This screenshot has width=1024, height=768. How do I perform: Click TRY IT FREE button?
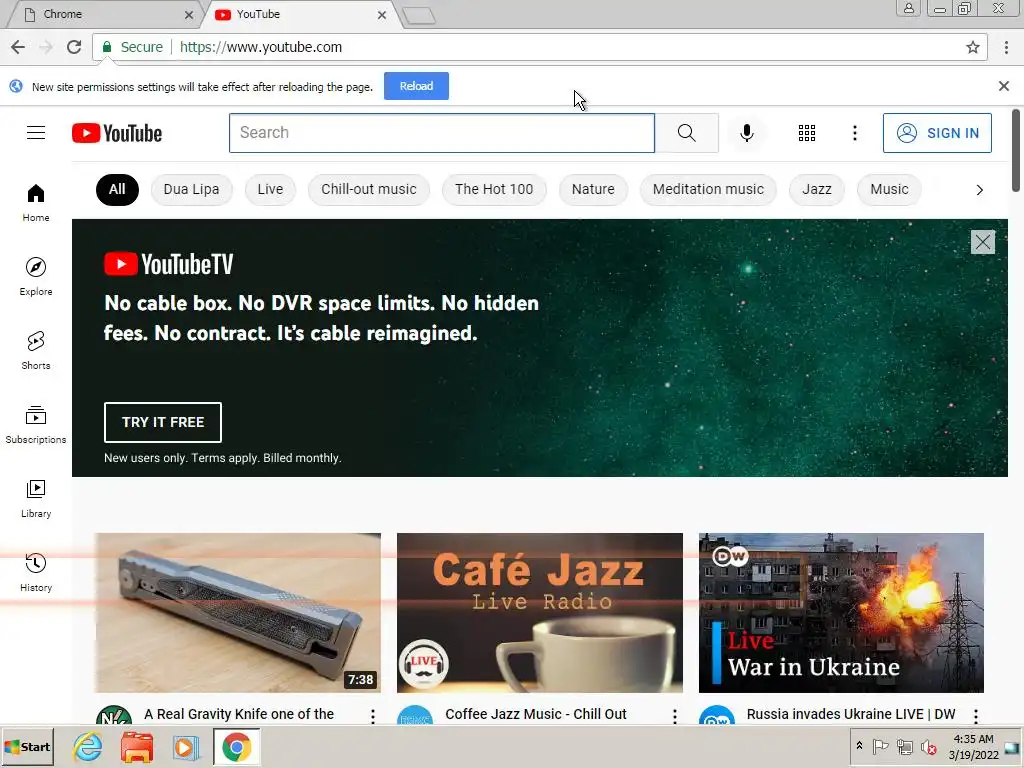(163, 422)
